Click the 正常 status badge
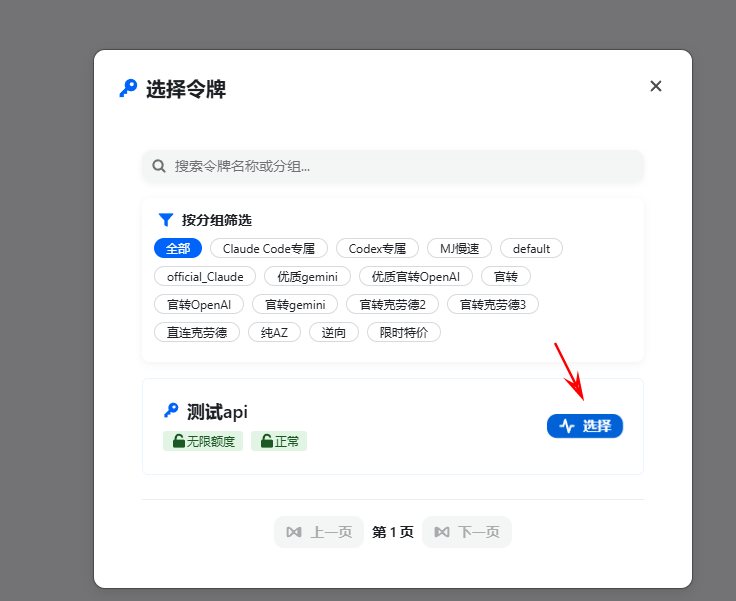736x601 pixels. [x=279, y=441]
